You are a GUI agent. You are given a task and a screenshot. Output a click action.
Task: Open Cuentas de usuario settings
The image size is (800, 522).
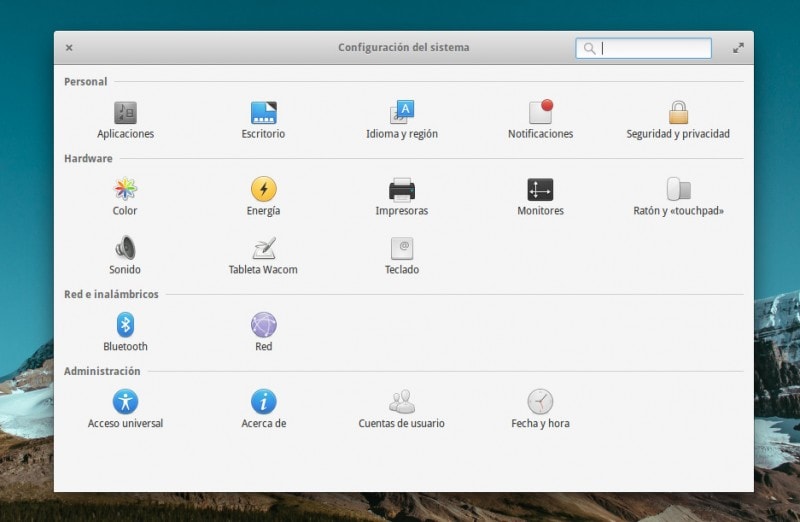click(x=402, y=402)
